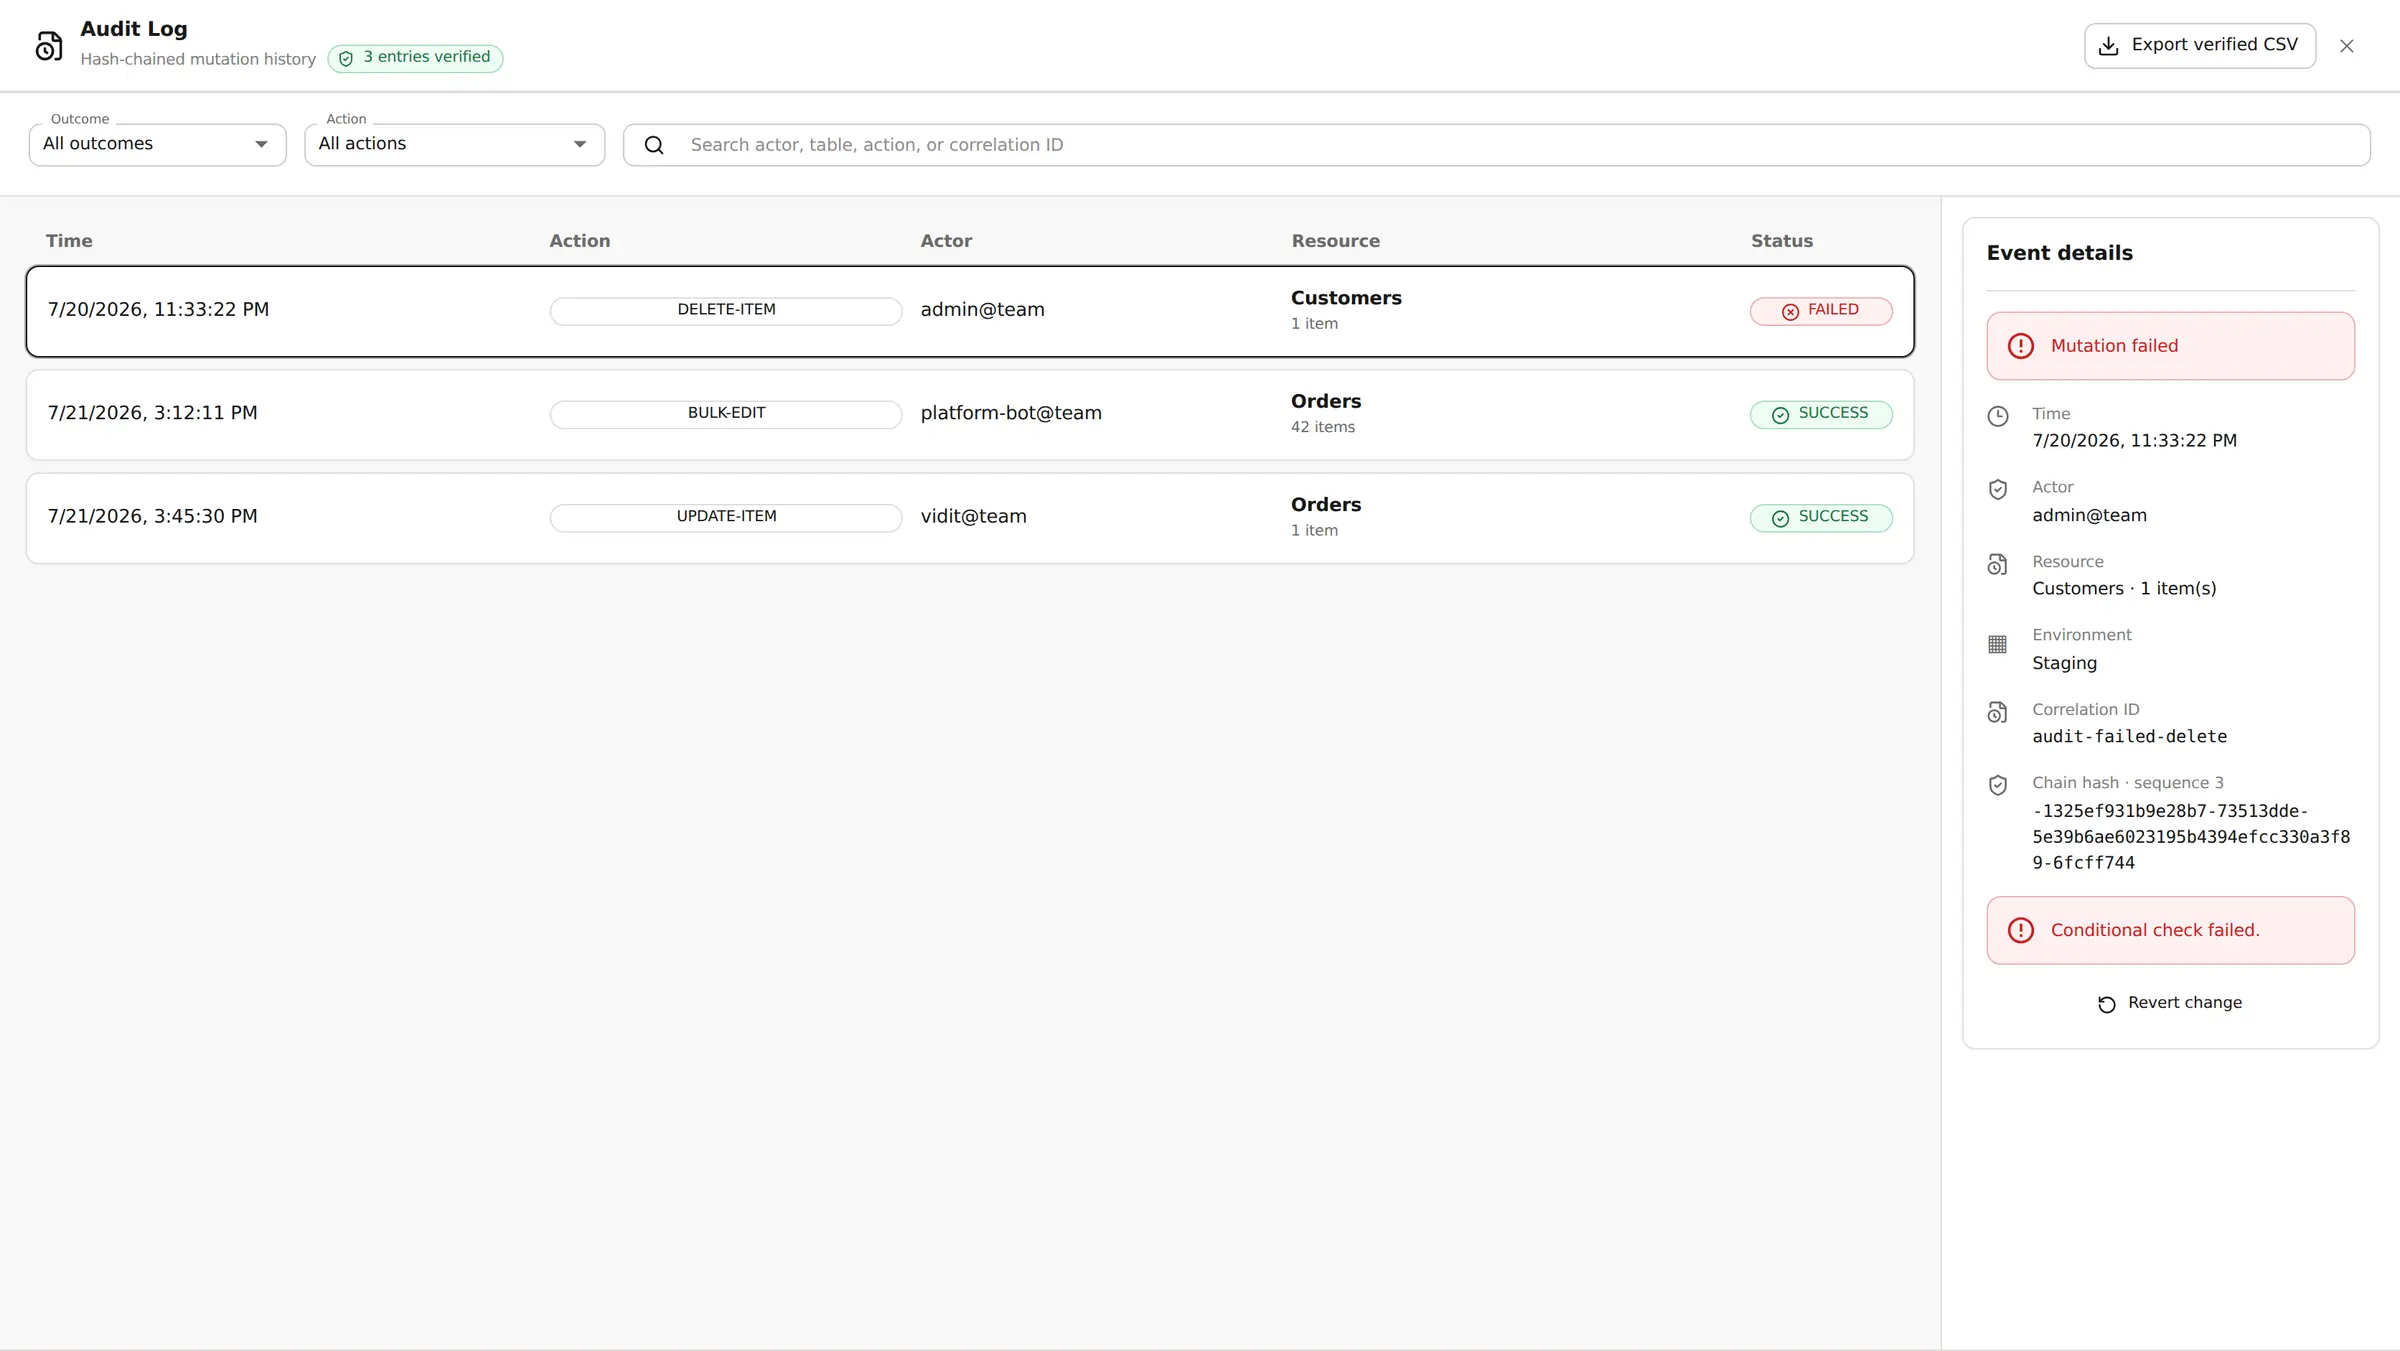Image resolution: width=2400 pixels, height=1351 pixels.
Task: Click the Time column header
Action: 69,241
